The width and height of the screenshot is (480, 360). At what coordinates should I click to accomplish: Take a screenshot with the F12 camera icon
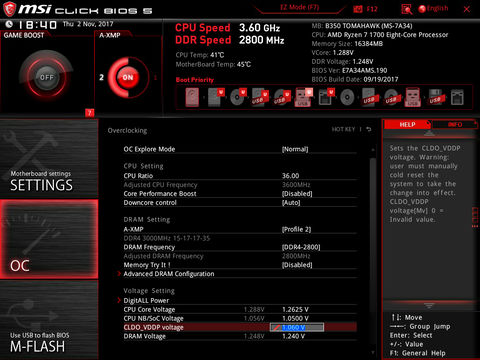tap(358, 9)
